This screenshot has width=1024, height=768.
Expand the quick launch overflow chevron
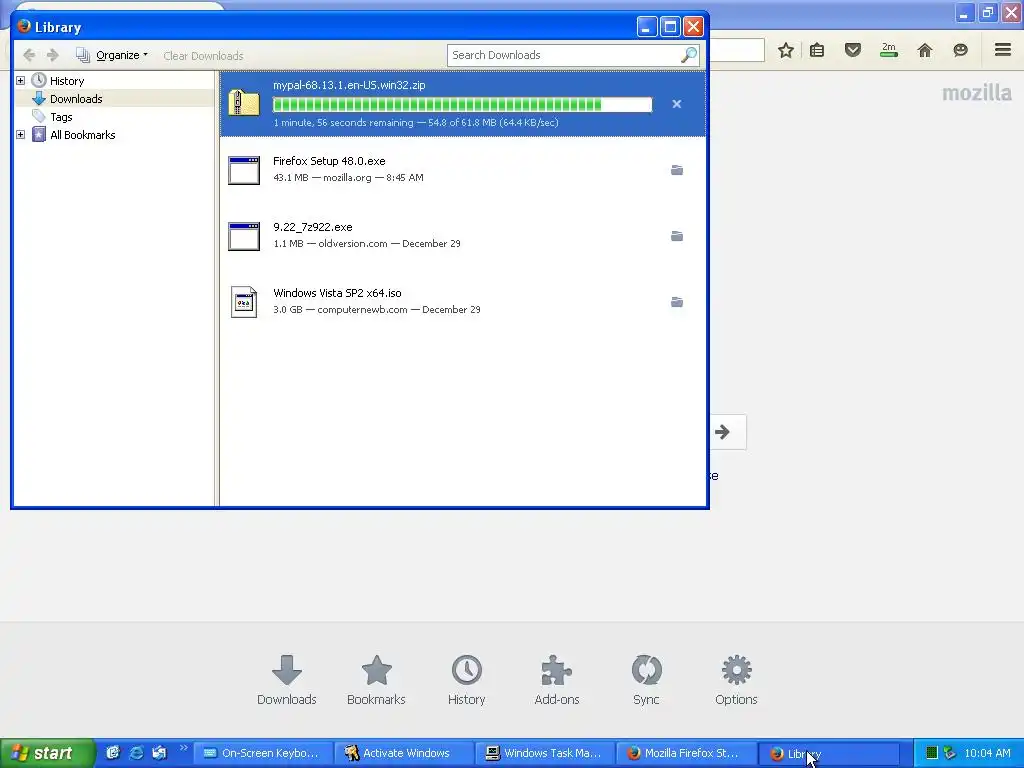[x=184, y=748]
